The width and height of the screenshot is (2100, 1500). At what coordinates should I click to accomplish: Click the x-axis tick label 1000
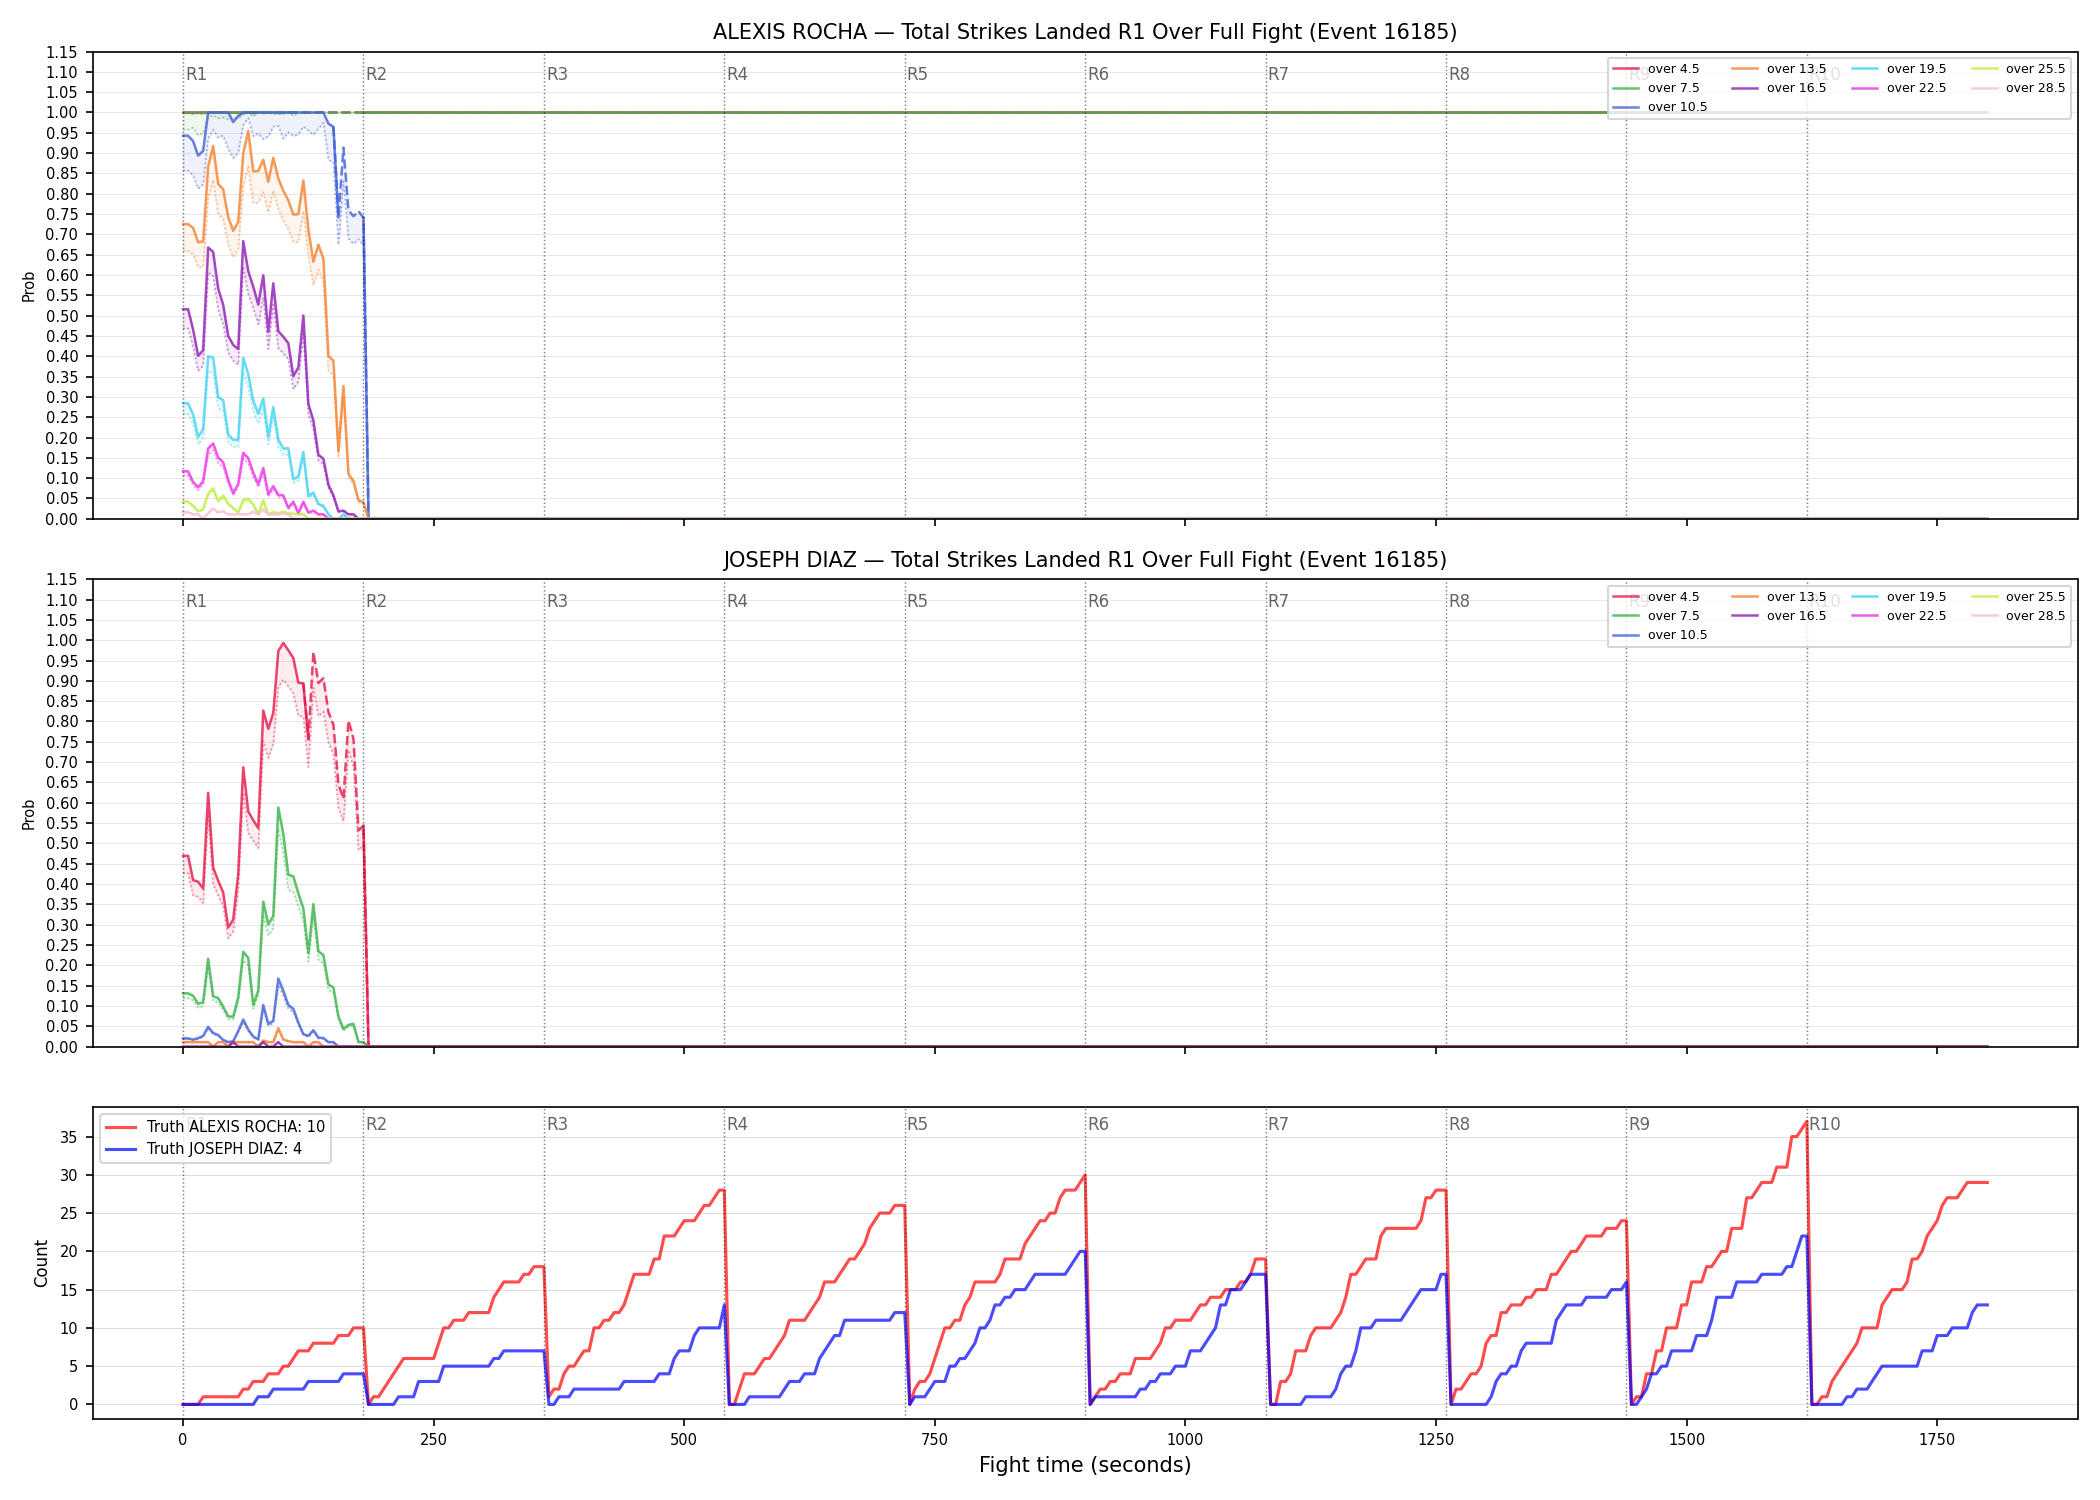pyautogui.click(x=1185, y=1440)
